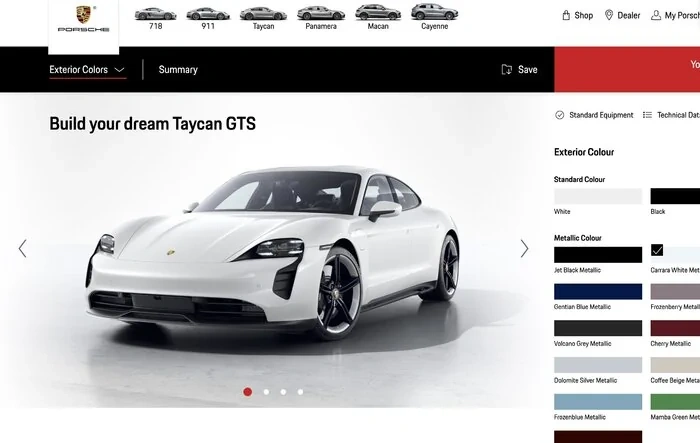Choose Volcano Grey Metallic swatch
This screenshot has height=443, width=700.
click(x=598, y=328)
